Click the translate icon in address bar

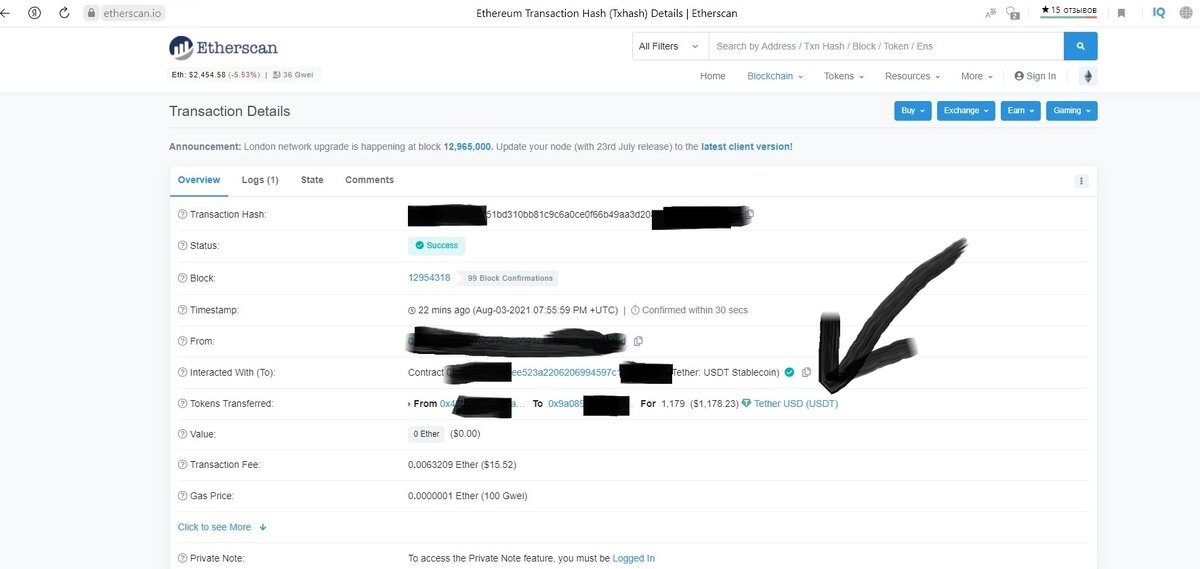pos(991,13)
